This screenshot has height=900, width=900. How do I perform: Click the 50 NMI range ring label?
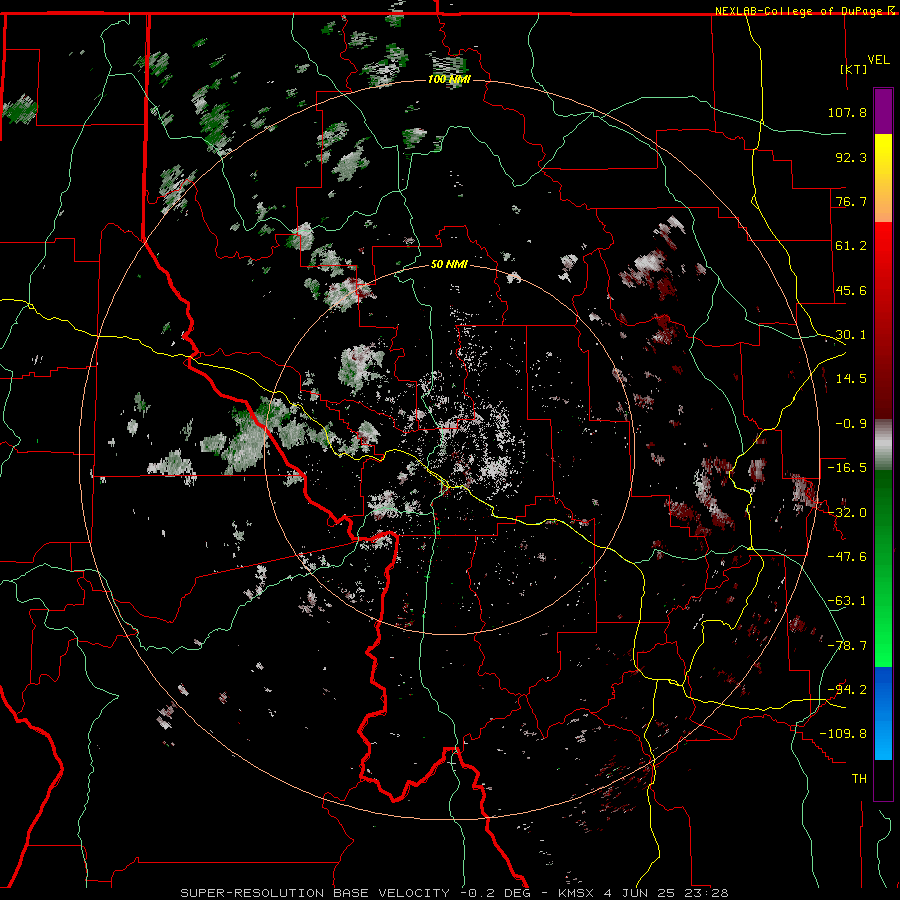click(x=449, y=264)
